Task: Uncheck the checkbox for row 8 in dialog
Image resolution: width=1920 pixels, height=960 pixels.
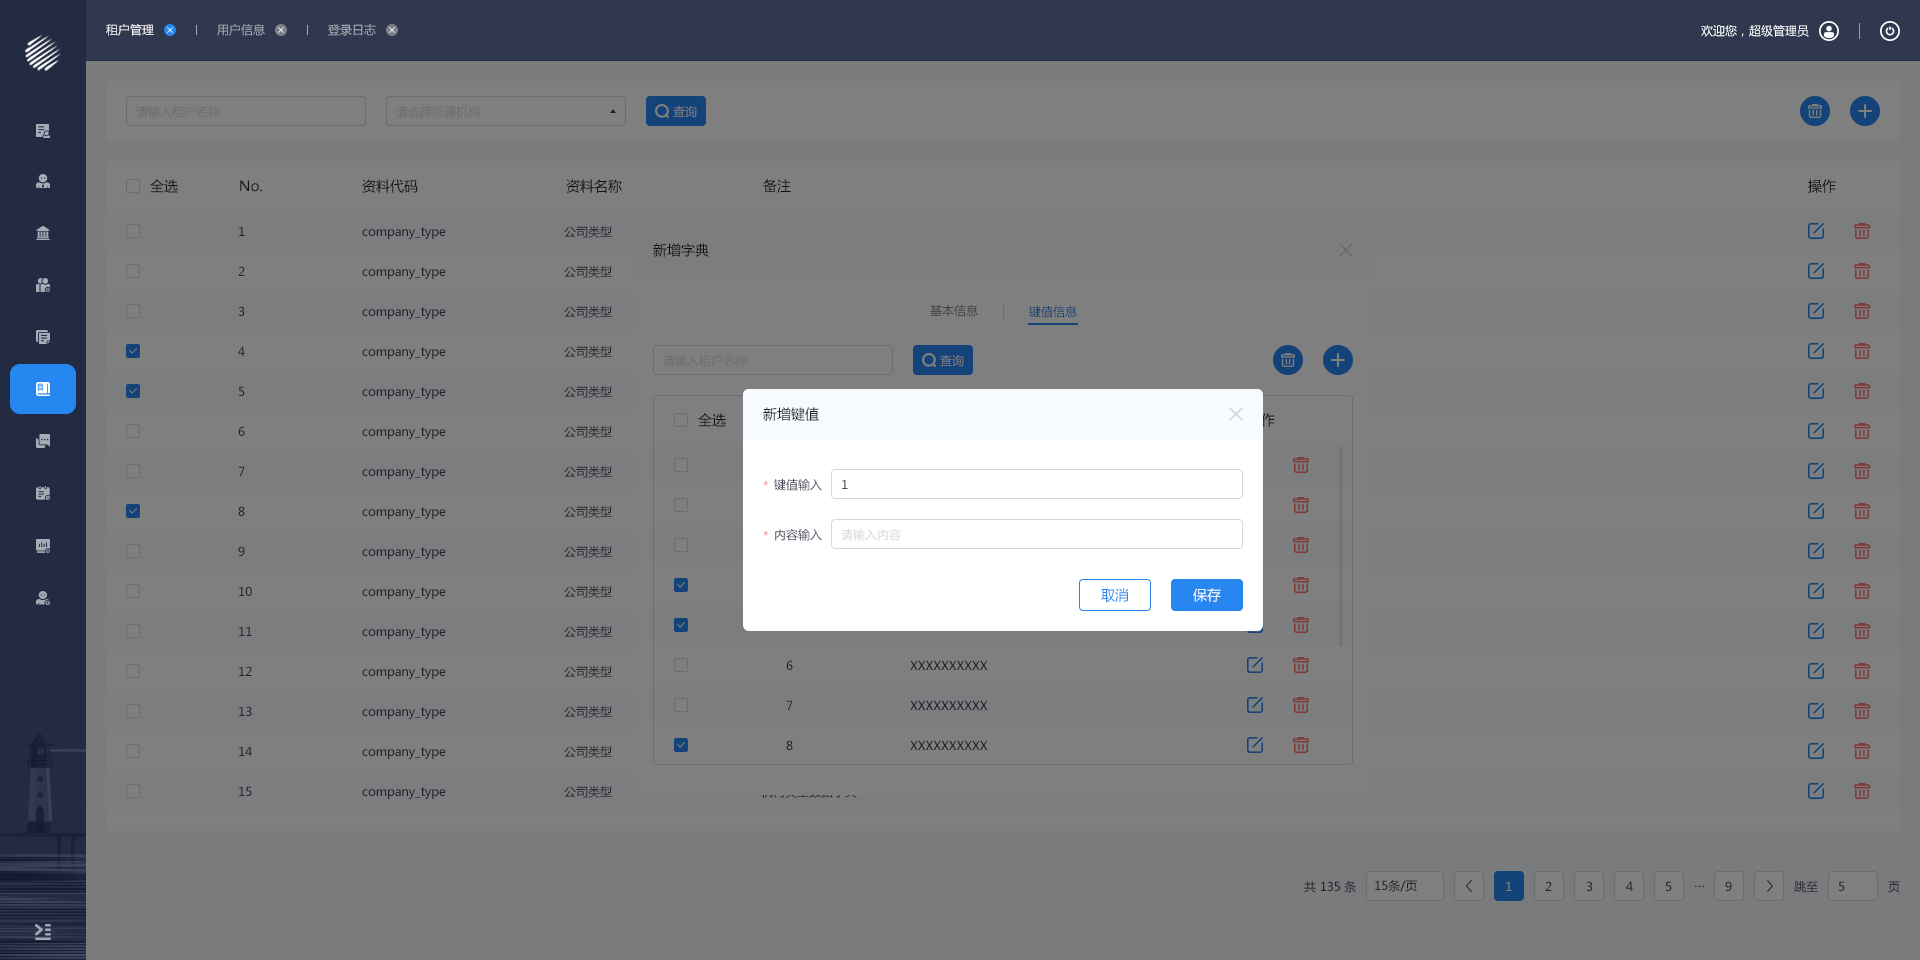Action: click(681, 745)
